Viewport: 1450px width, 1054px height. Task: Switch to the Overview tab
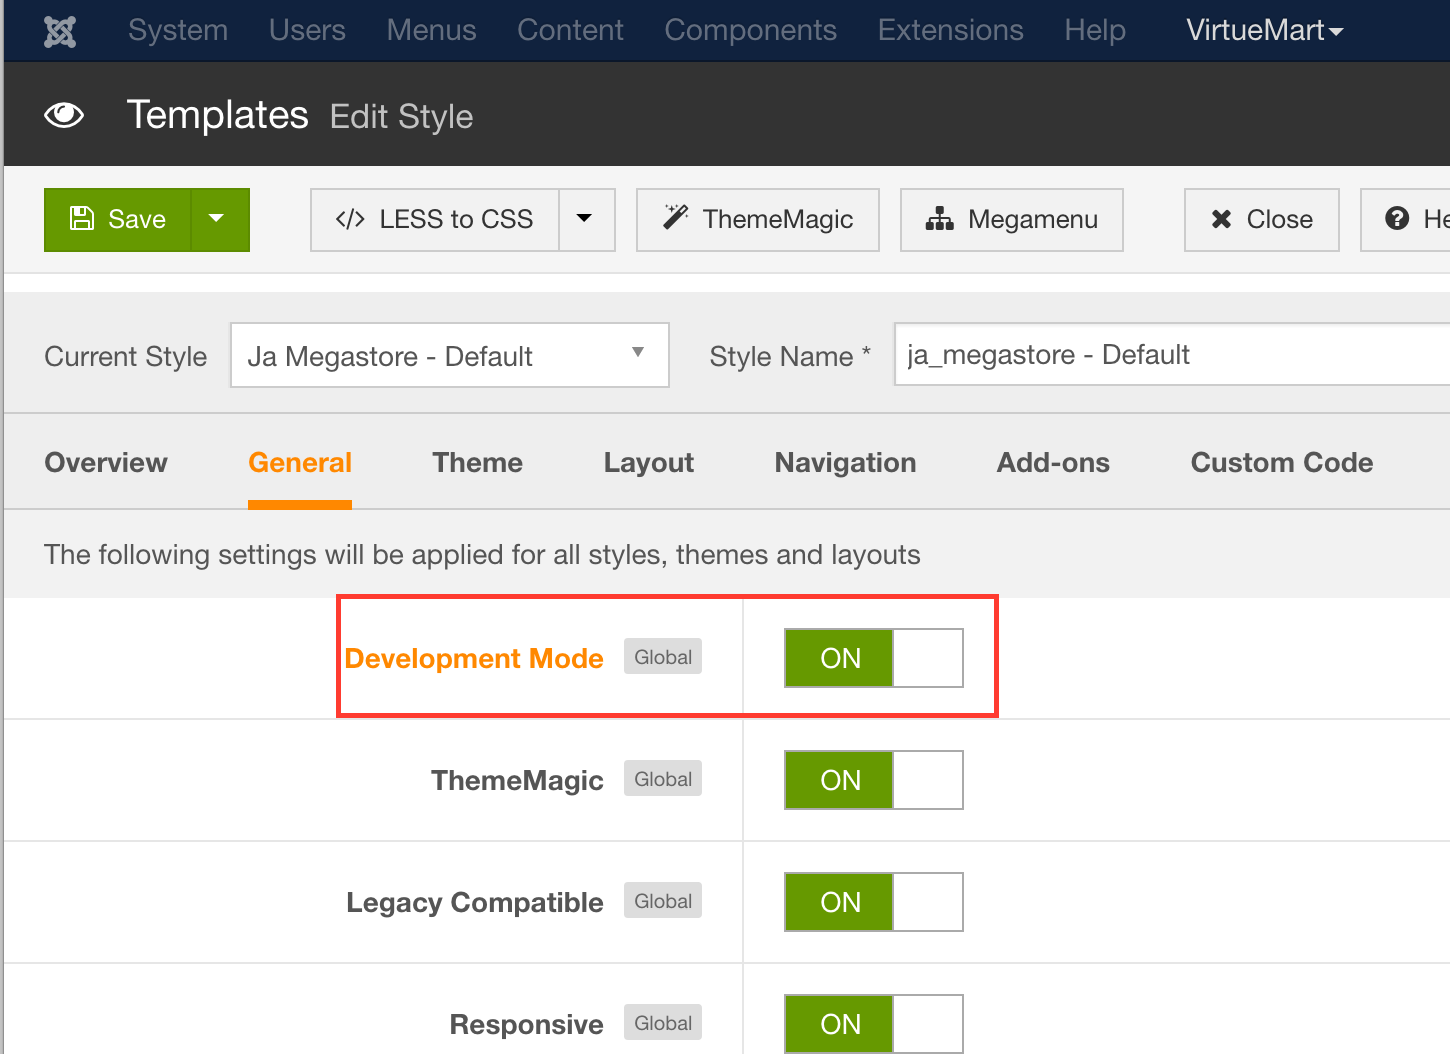pyautogui.click(x=106, y=462)
